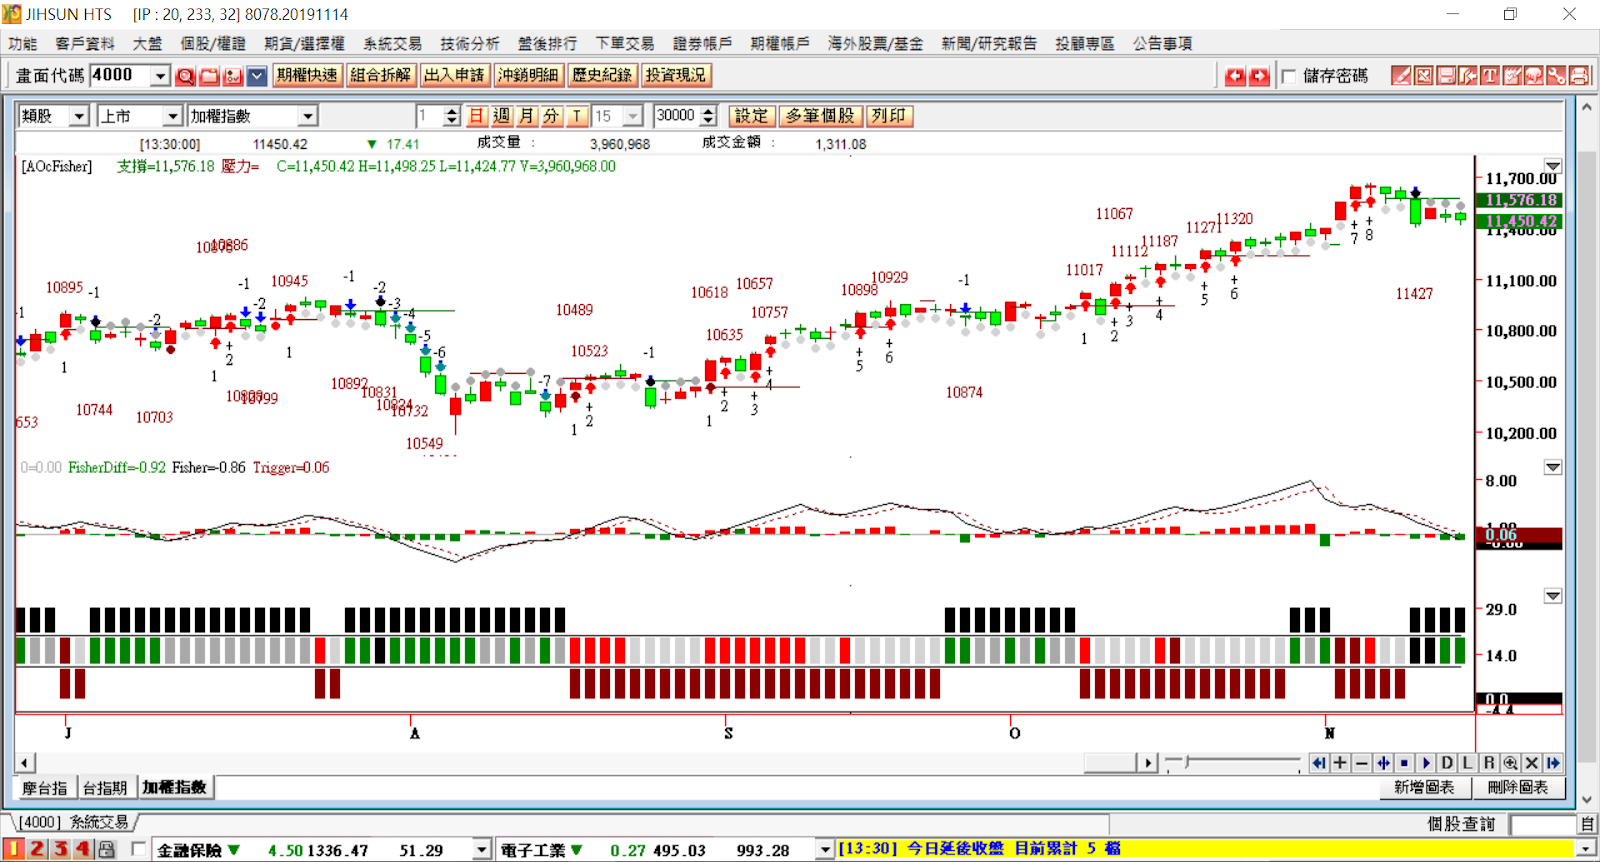The image size is (1600, 862).
Task: Switch to the 摩台指 tab
Action: (x=45, y=788)
